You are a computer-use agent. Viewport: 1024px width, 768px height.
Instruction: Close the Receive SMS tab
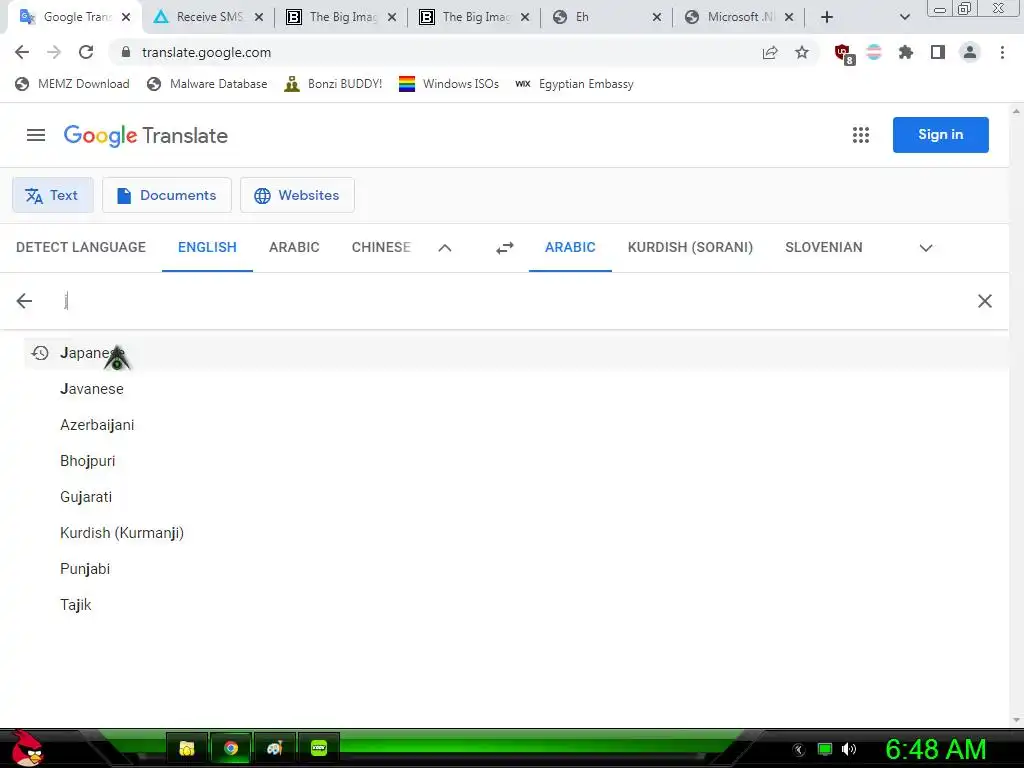259,17
